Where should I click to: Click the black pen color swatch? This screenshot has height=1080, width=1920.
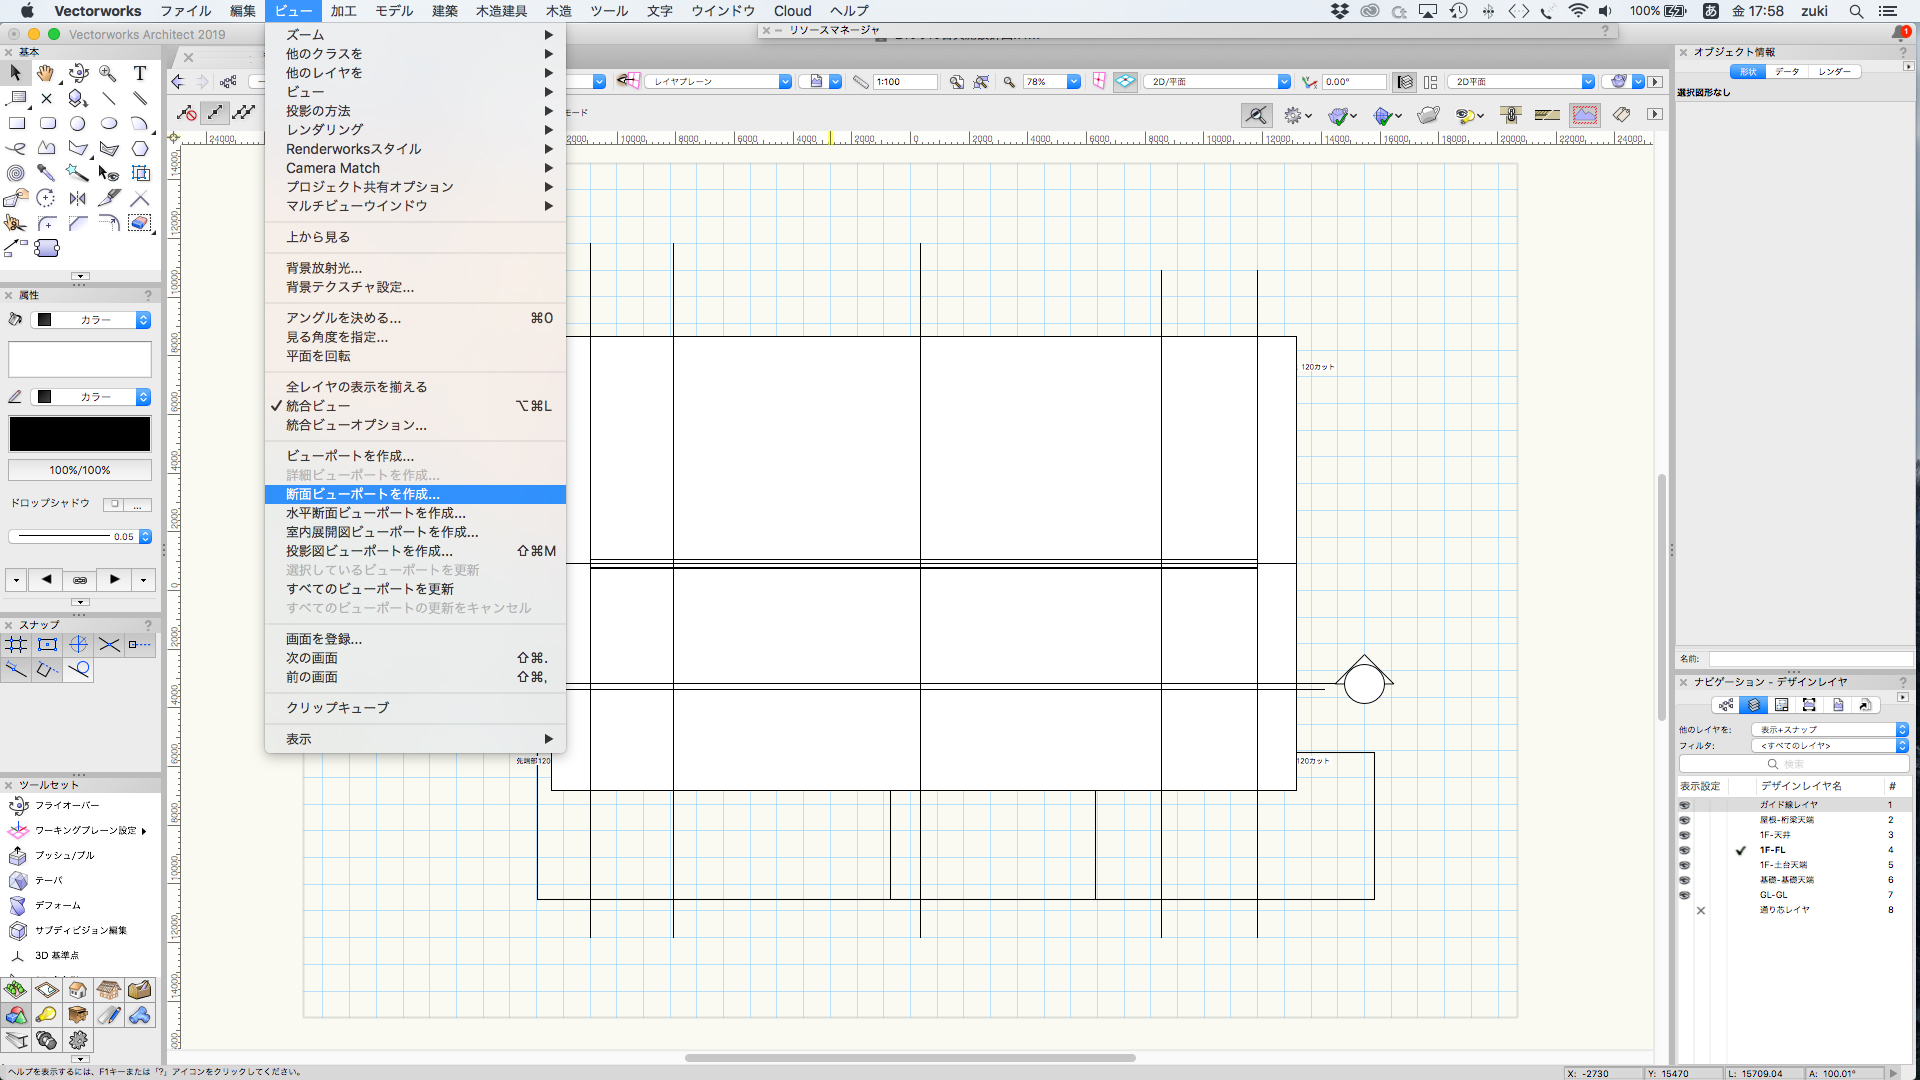[x=80, y=434]
